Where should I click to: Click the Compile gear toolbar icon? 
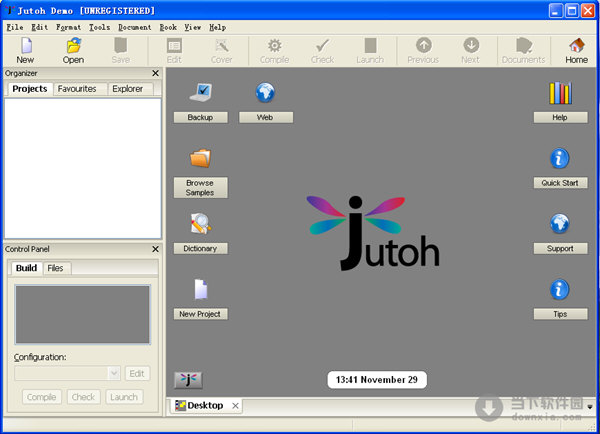pyautogui.click(x=274, y=46)
